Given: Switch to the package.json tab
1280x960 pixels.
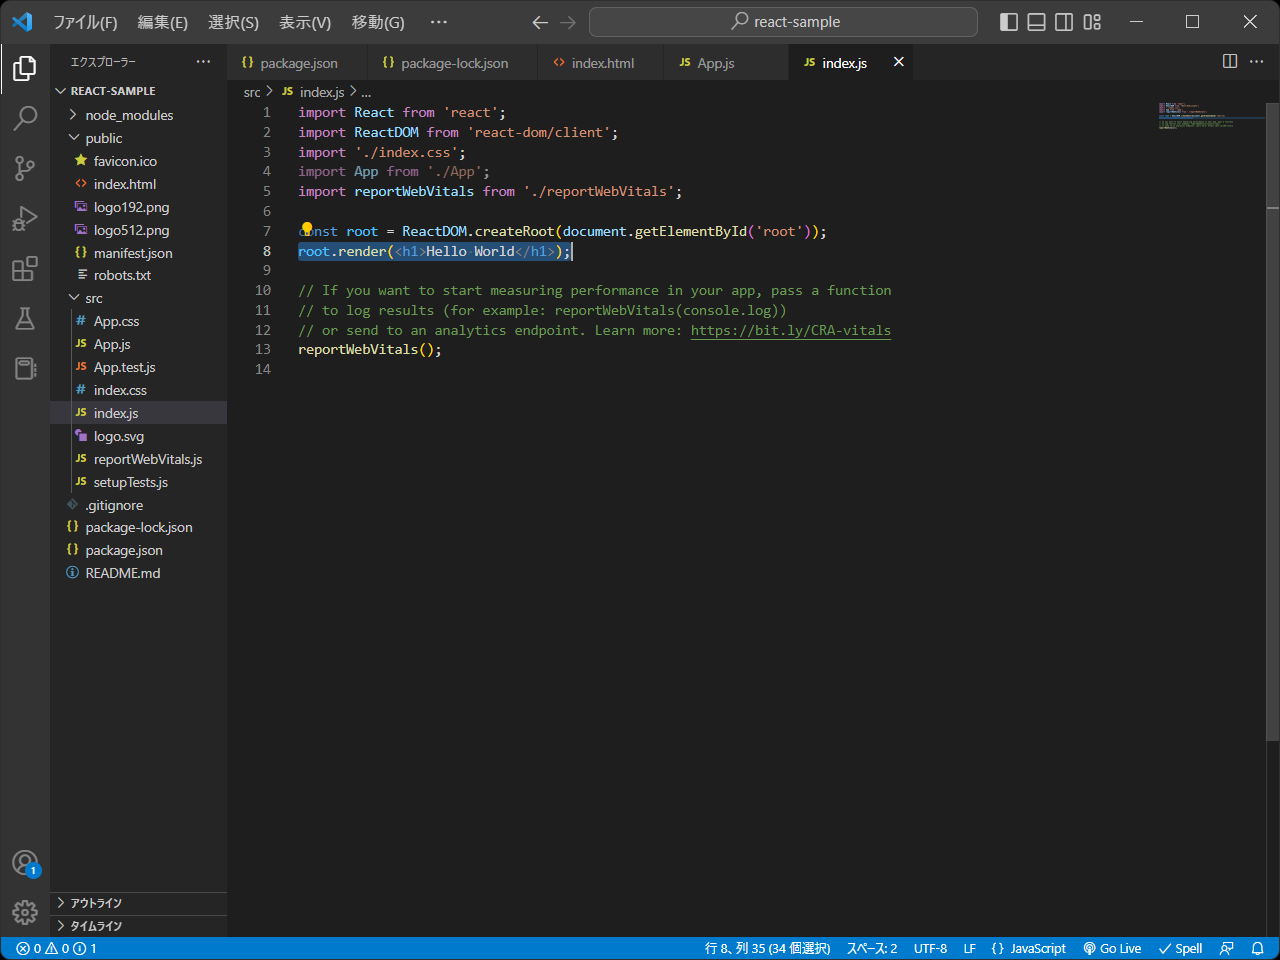Looking at the screenshot, I should point(297,62).
